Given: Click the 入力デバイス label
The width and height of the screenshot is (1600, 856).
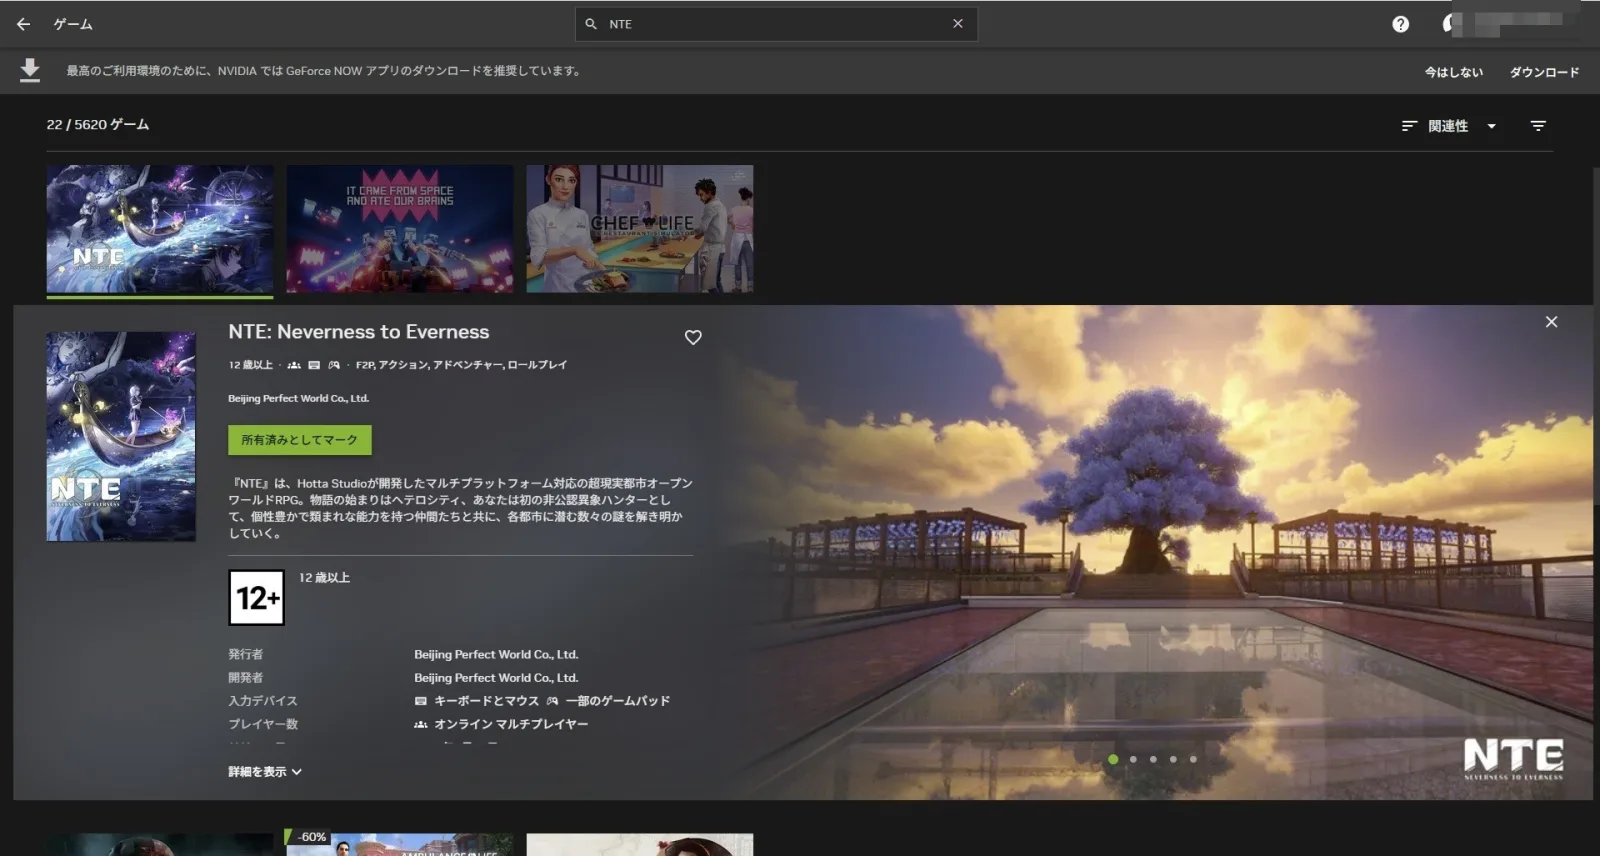Looking at the screenshot, I should [263, 701].
